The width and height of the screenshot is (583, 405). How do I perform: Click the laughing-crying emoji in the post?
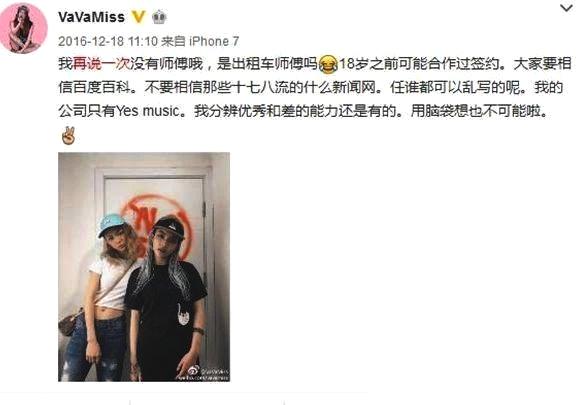(x=329, y=64)
